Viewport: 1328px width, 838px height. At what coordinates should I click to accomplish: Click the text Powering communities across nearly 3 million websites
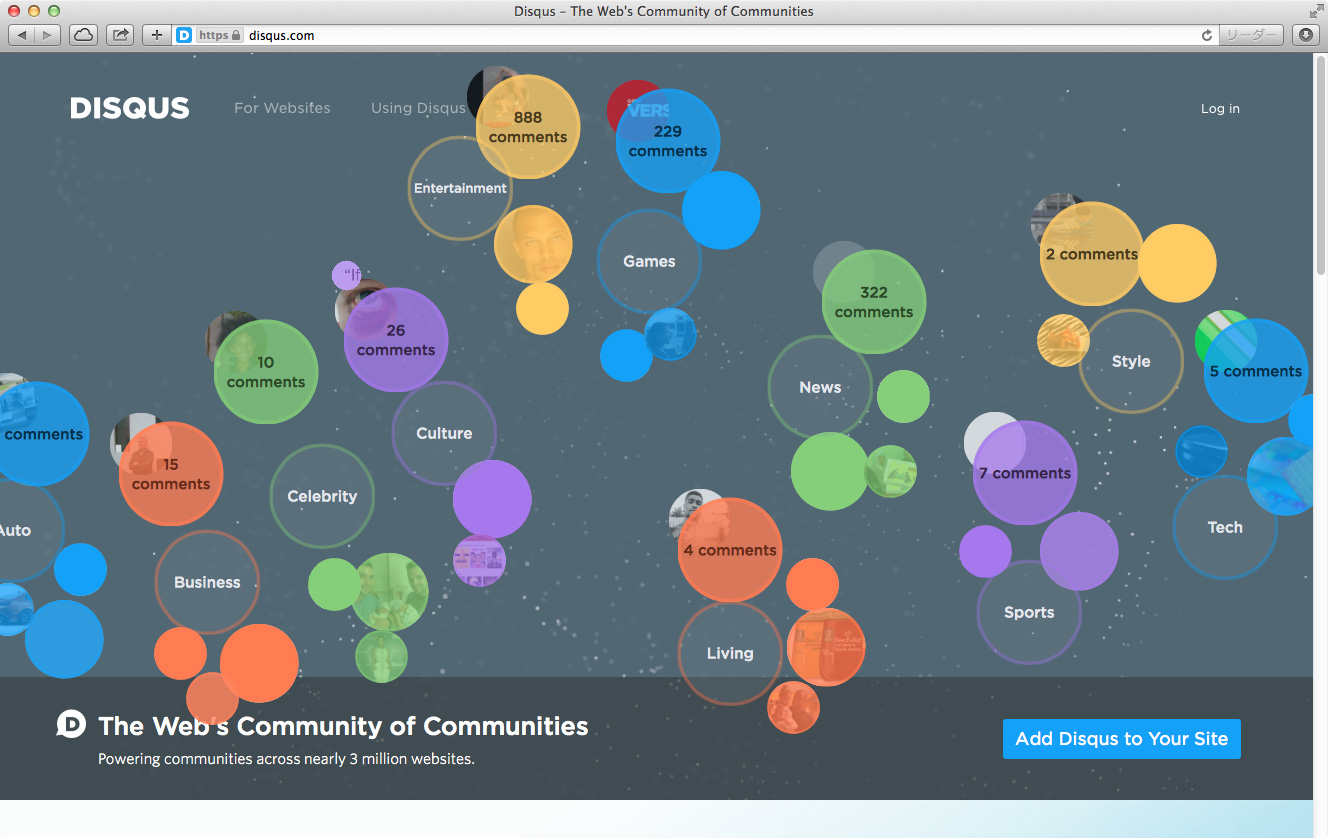286,759
